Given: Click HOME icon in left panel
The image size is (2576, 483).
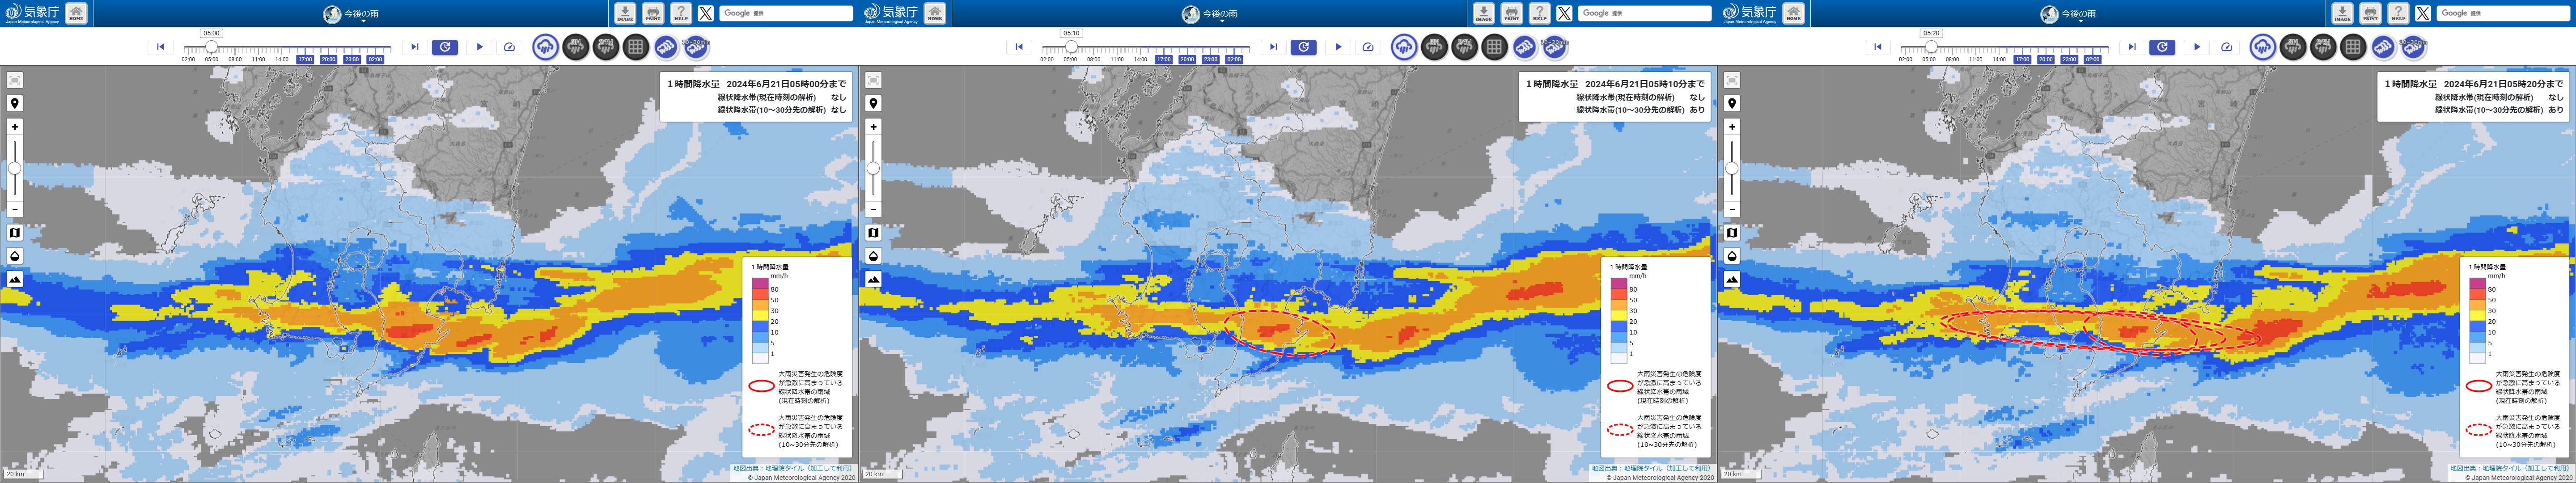Looking at the screenshot, I should [76, 13].
